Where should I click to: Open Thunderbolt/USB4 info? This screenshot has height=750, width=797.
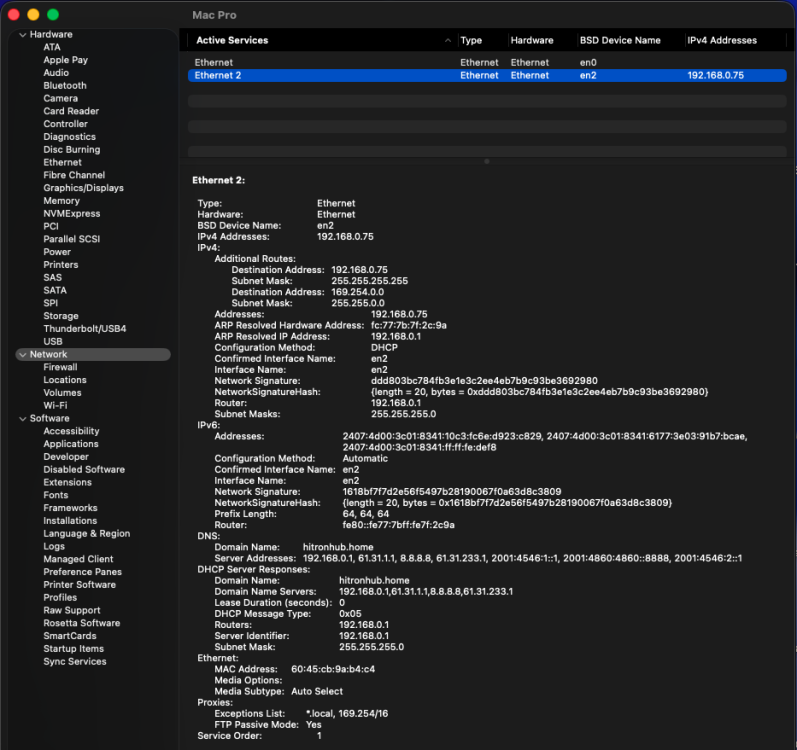point(85,329)
